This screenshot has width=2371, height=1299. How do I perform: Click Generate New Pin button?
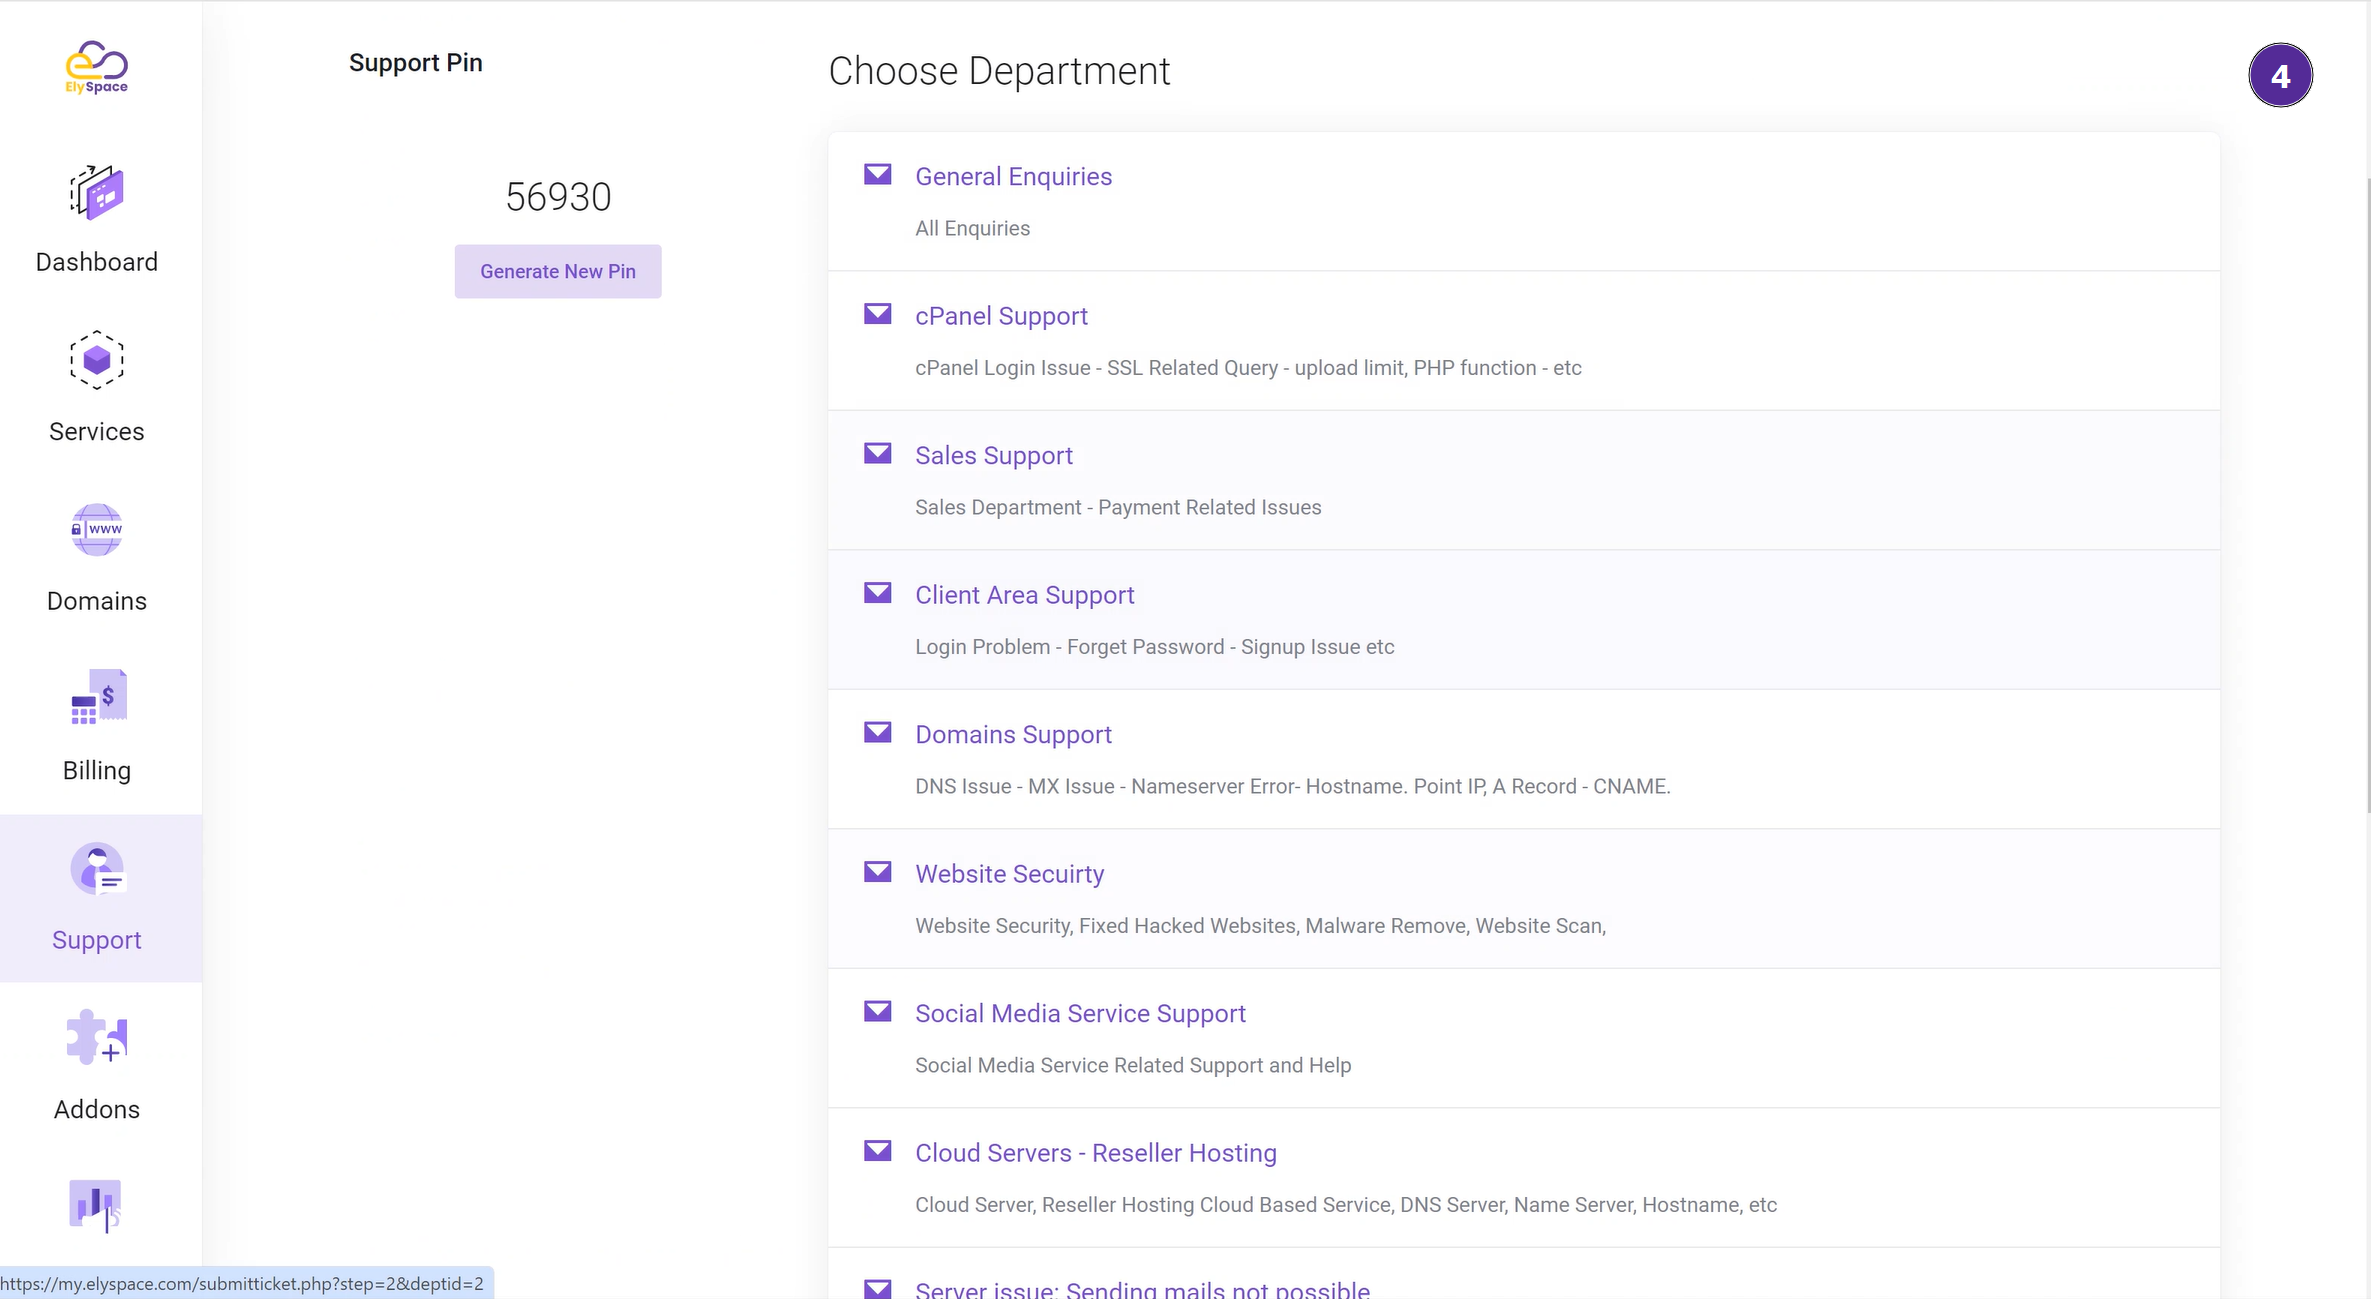tap(556, 270)
